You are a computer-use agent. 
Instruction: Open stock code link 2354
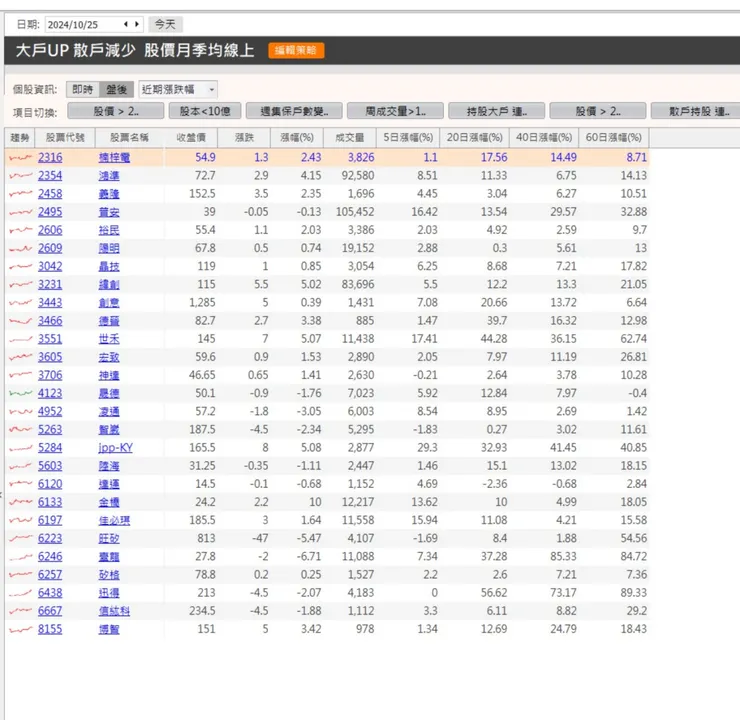pos(50,176)
